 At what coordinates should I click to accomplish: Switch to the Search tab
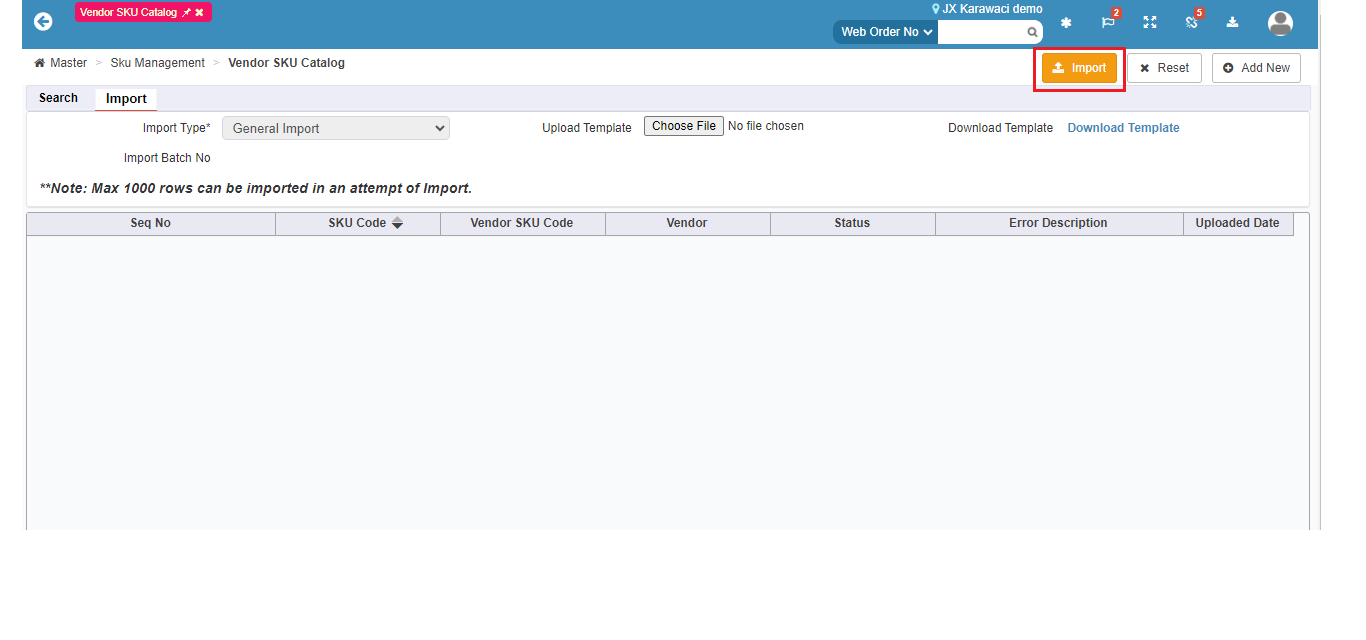pyautogui.click(x=58, y=98)
